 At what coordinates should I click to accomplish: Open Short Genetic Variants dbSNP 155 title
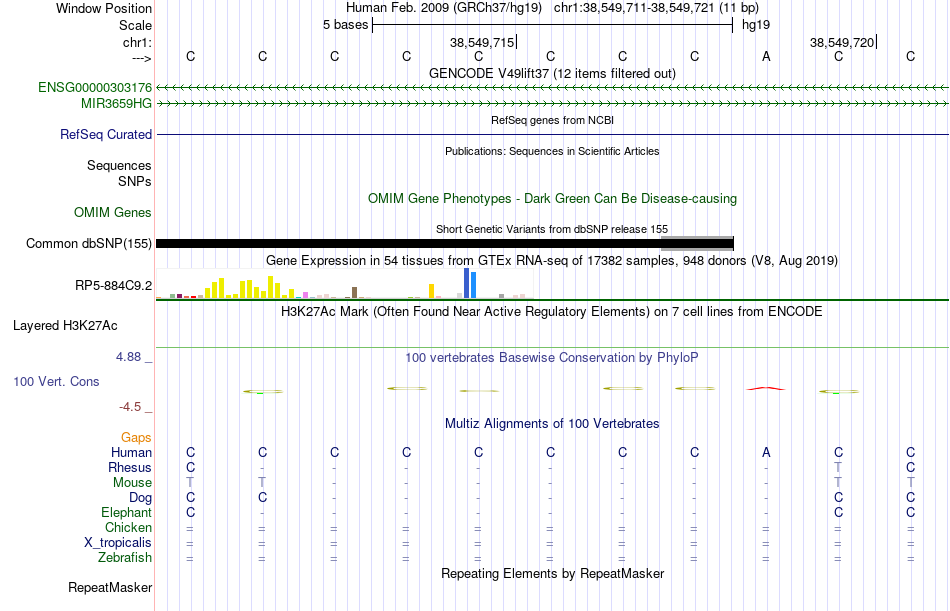(x=552, y=229)
